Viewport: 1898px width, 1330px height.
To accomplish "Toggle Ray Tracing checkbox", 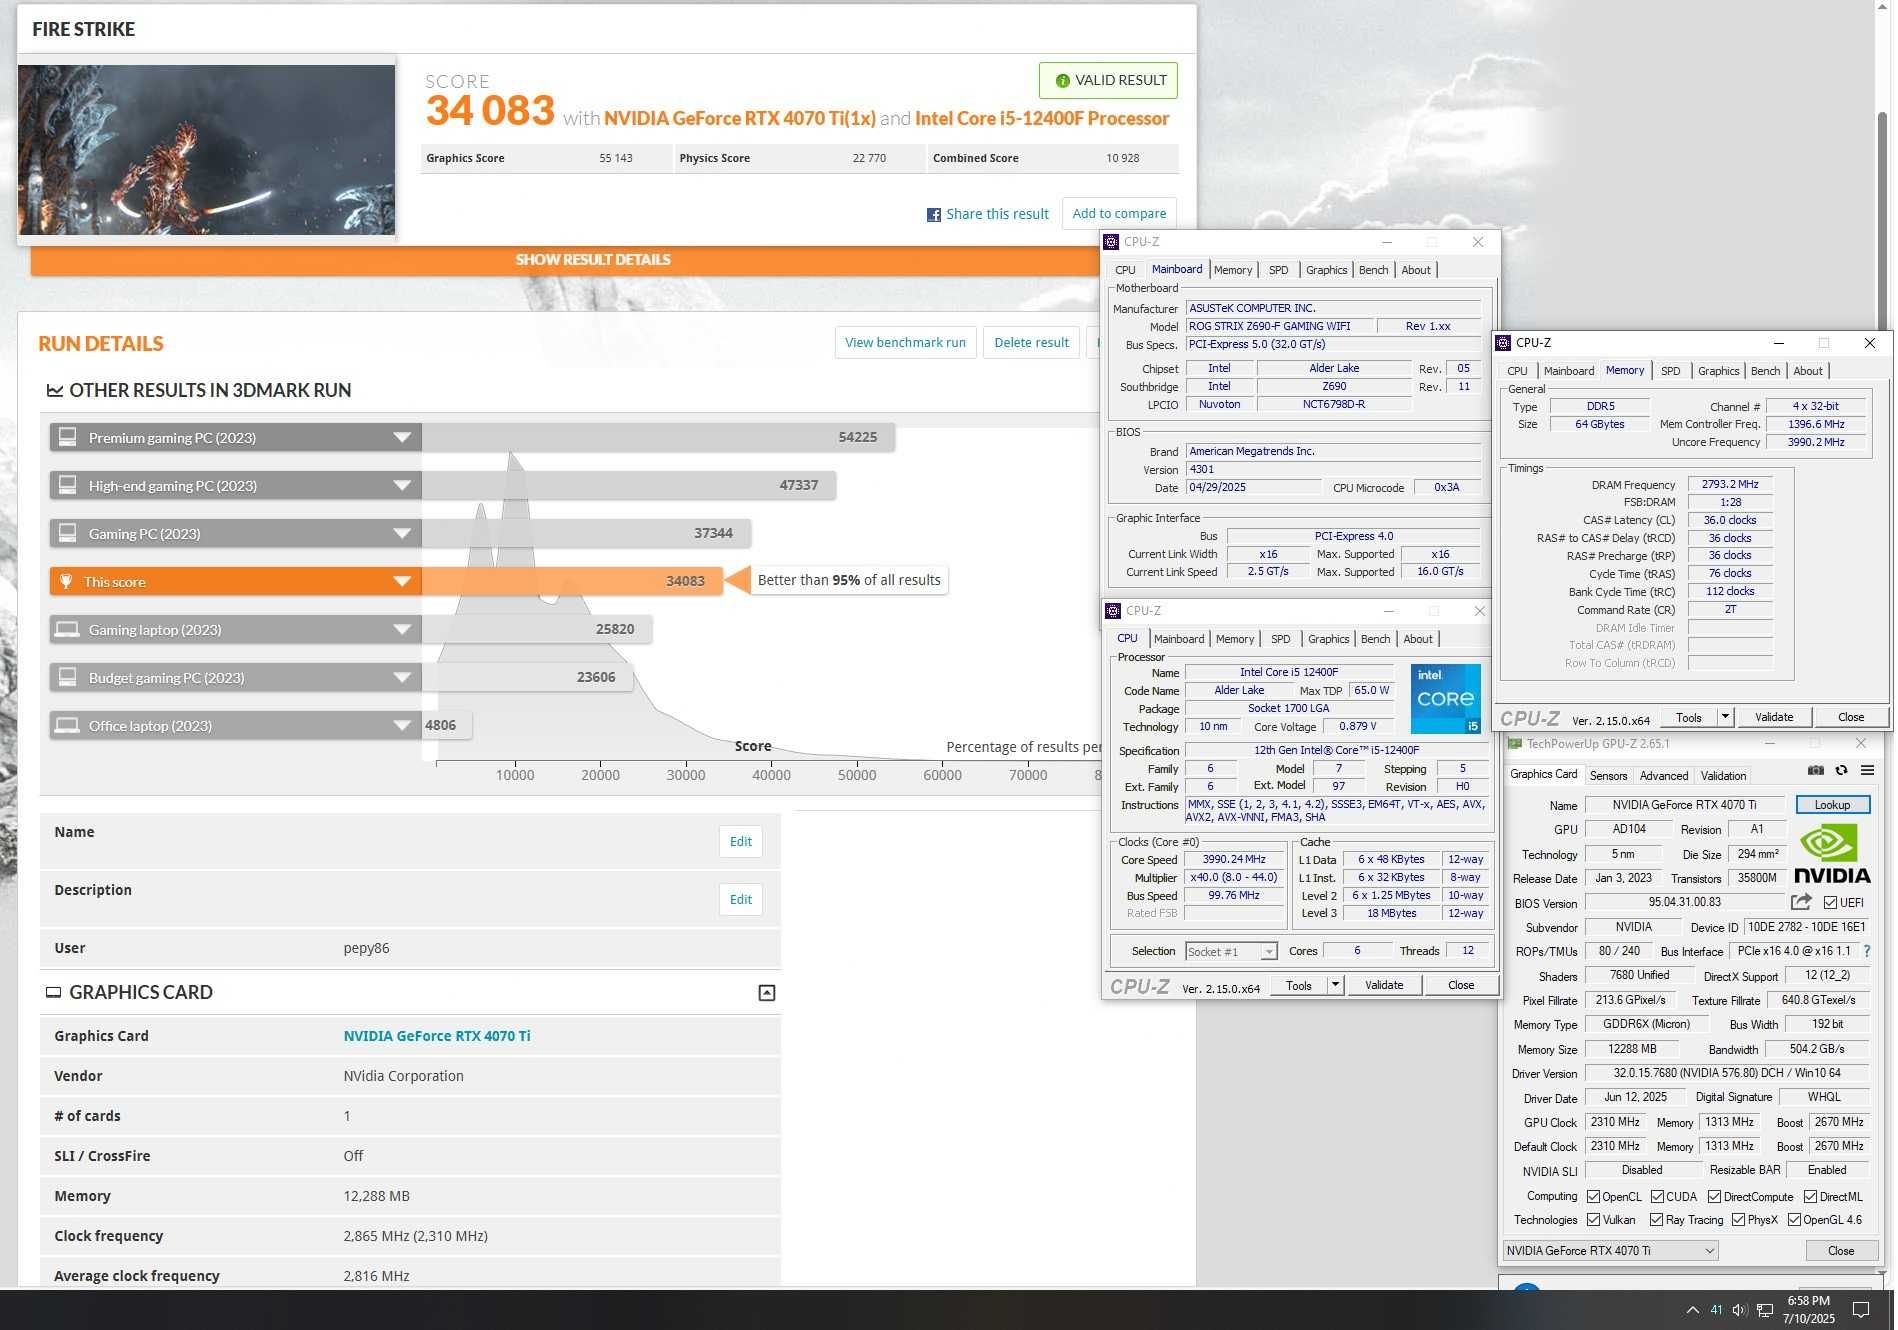I will pos(1656,1220).
